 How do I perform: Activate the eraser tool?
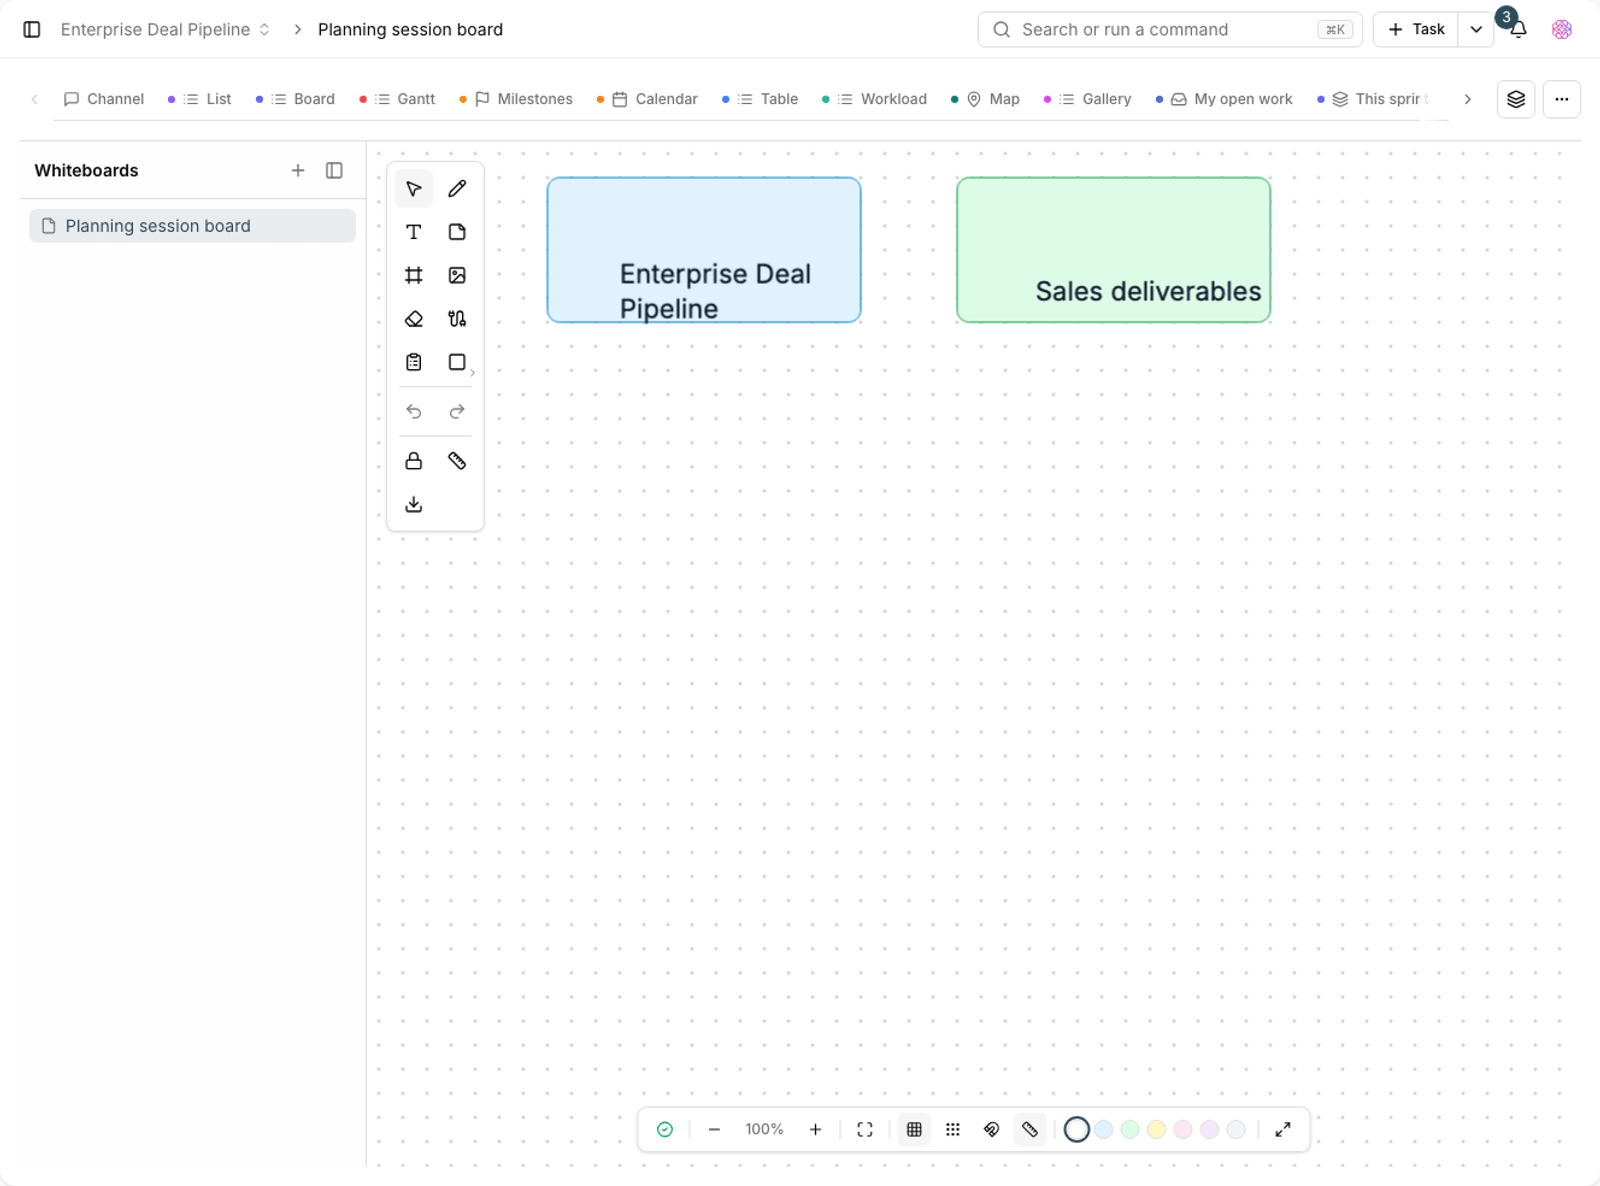coord(413,319)
